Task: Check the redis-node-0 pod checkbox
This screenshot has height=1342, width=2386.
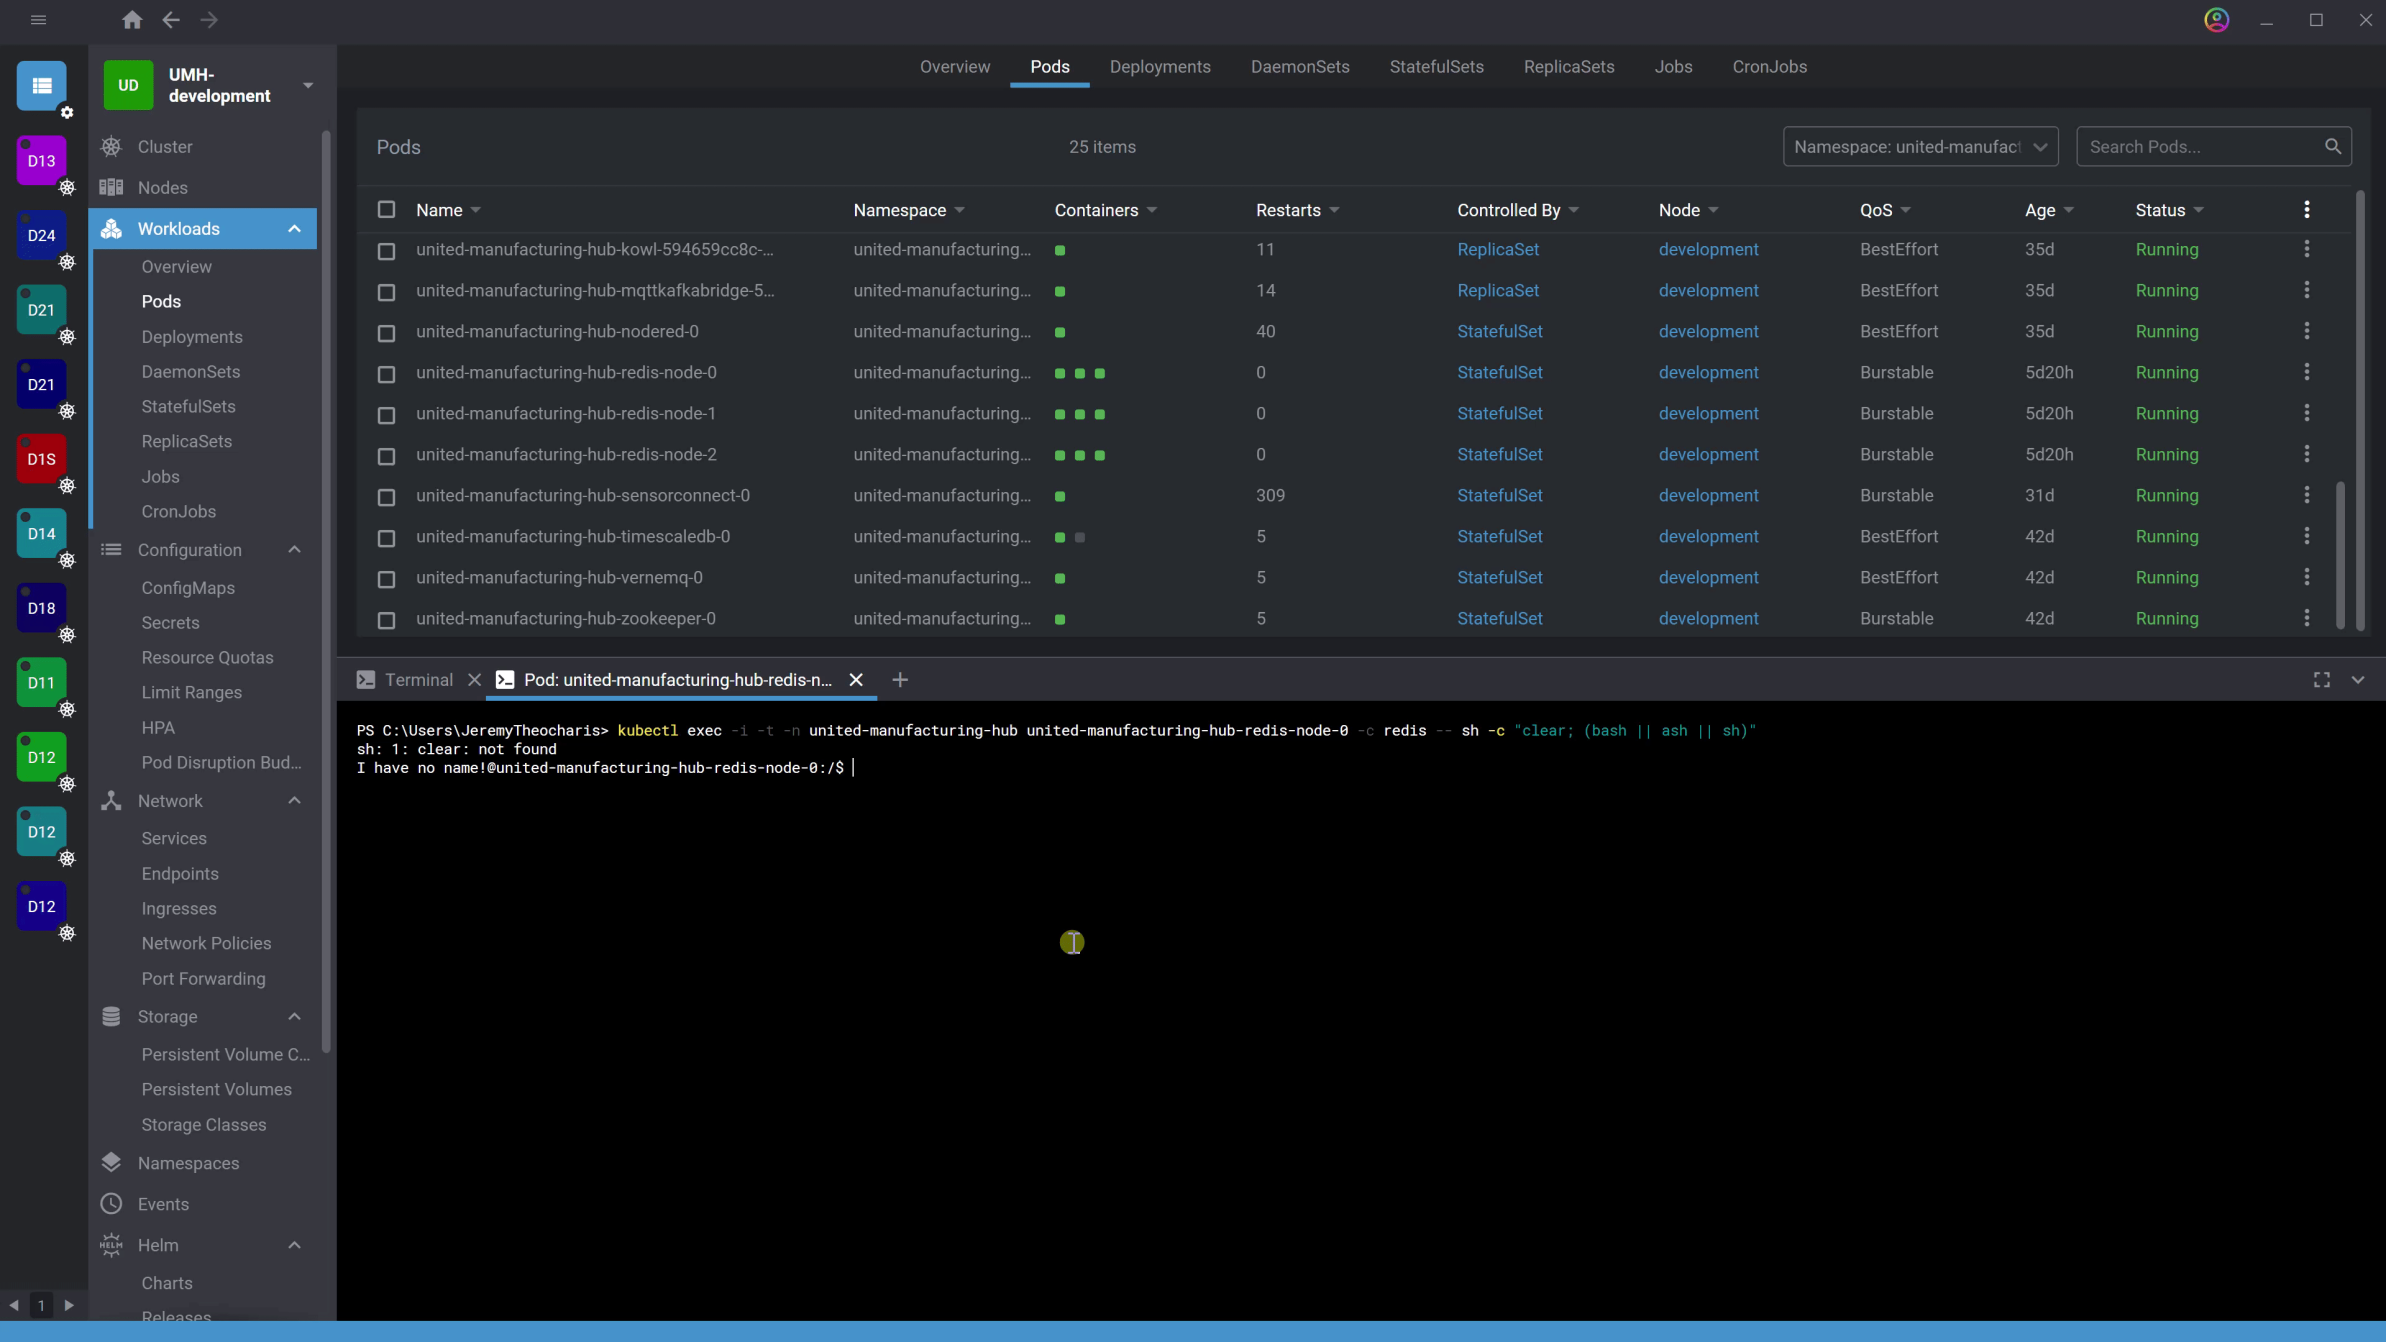Action: coord(386,374)
